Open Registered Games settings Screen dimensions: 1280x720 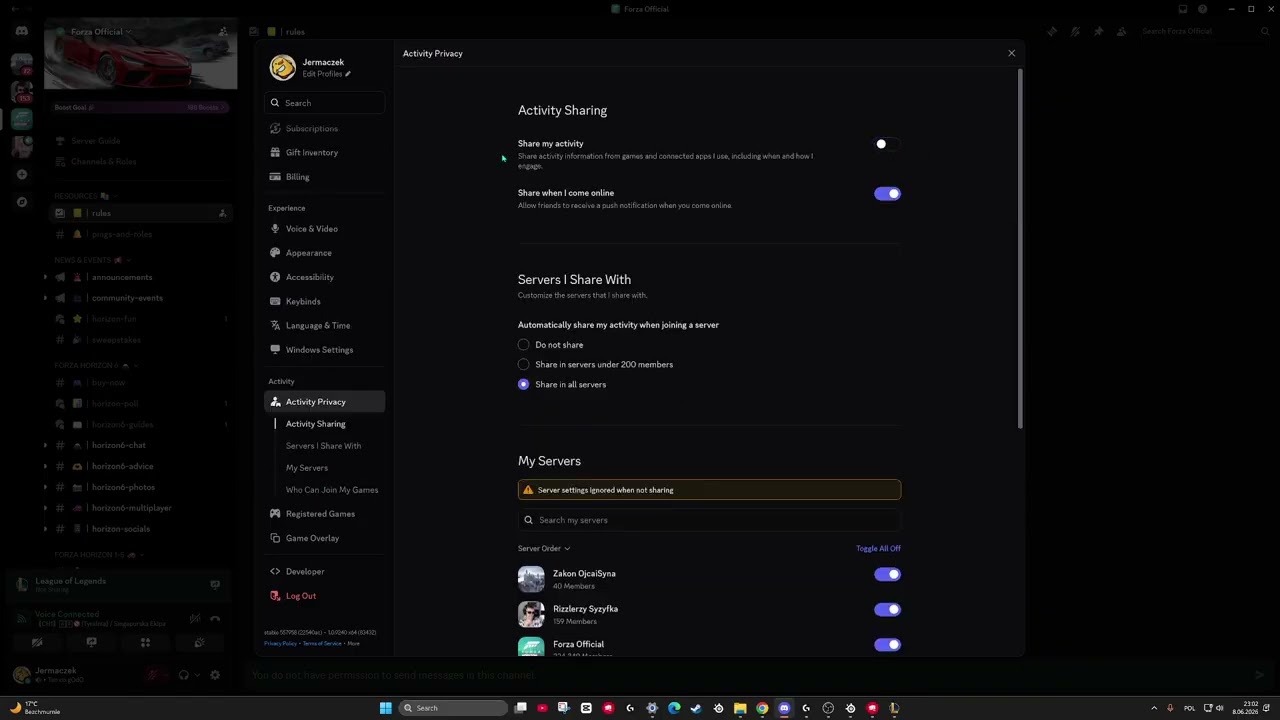pyautogui.click(x=324, y=514)
